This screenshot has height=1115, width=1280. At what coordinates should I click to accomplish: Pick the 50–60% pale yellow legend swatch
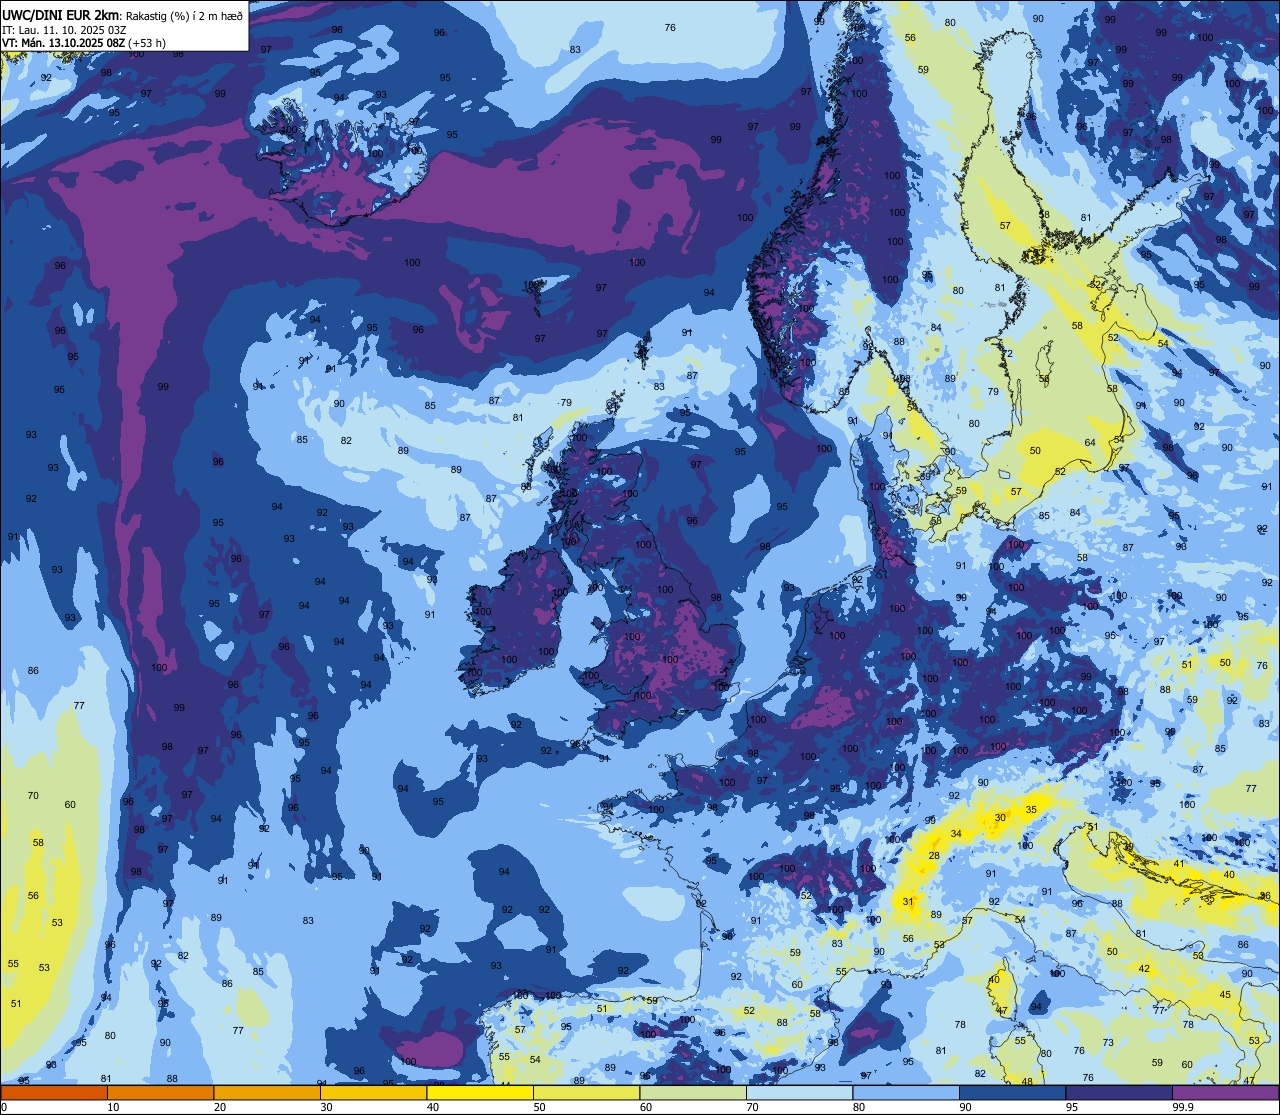[x=586, y=1092]
